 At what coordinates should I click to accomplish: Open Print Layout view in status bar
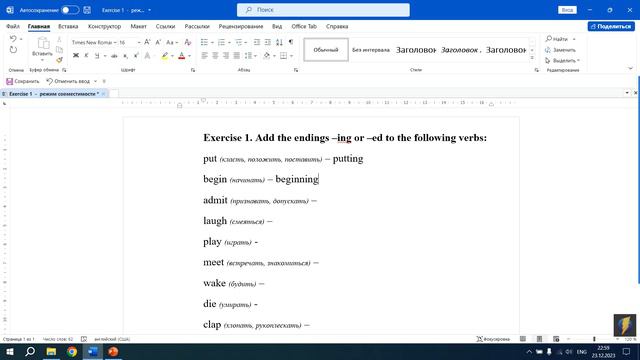click(540, 339)
